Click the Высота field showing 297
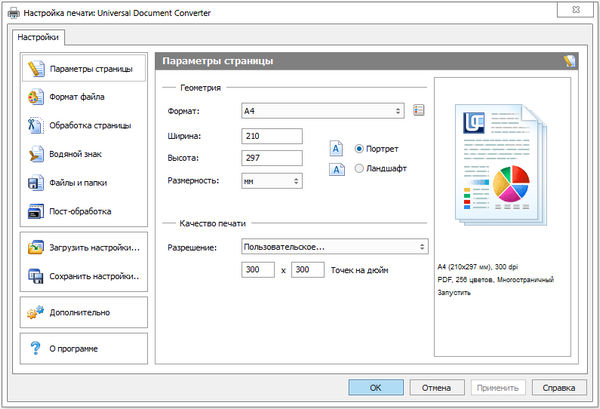Screen dimensions: 600x409 272,158
